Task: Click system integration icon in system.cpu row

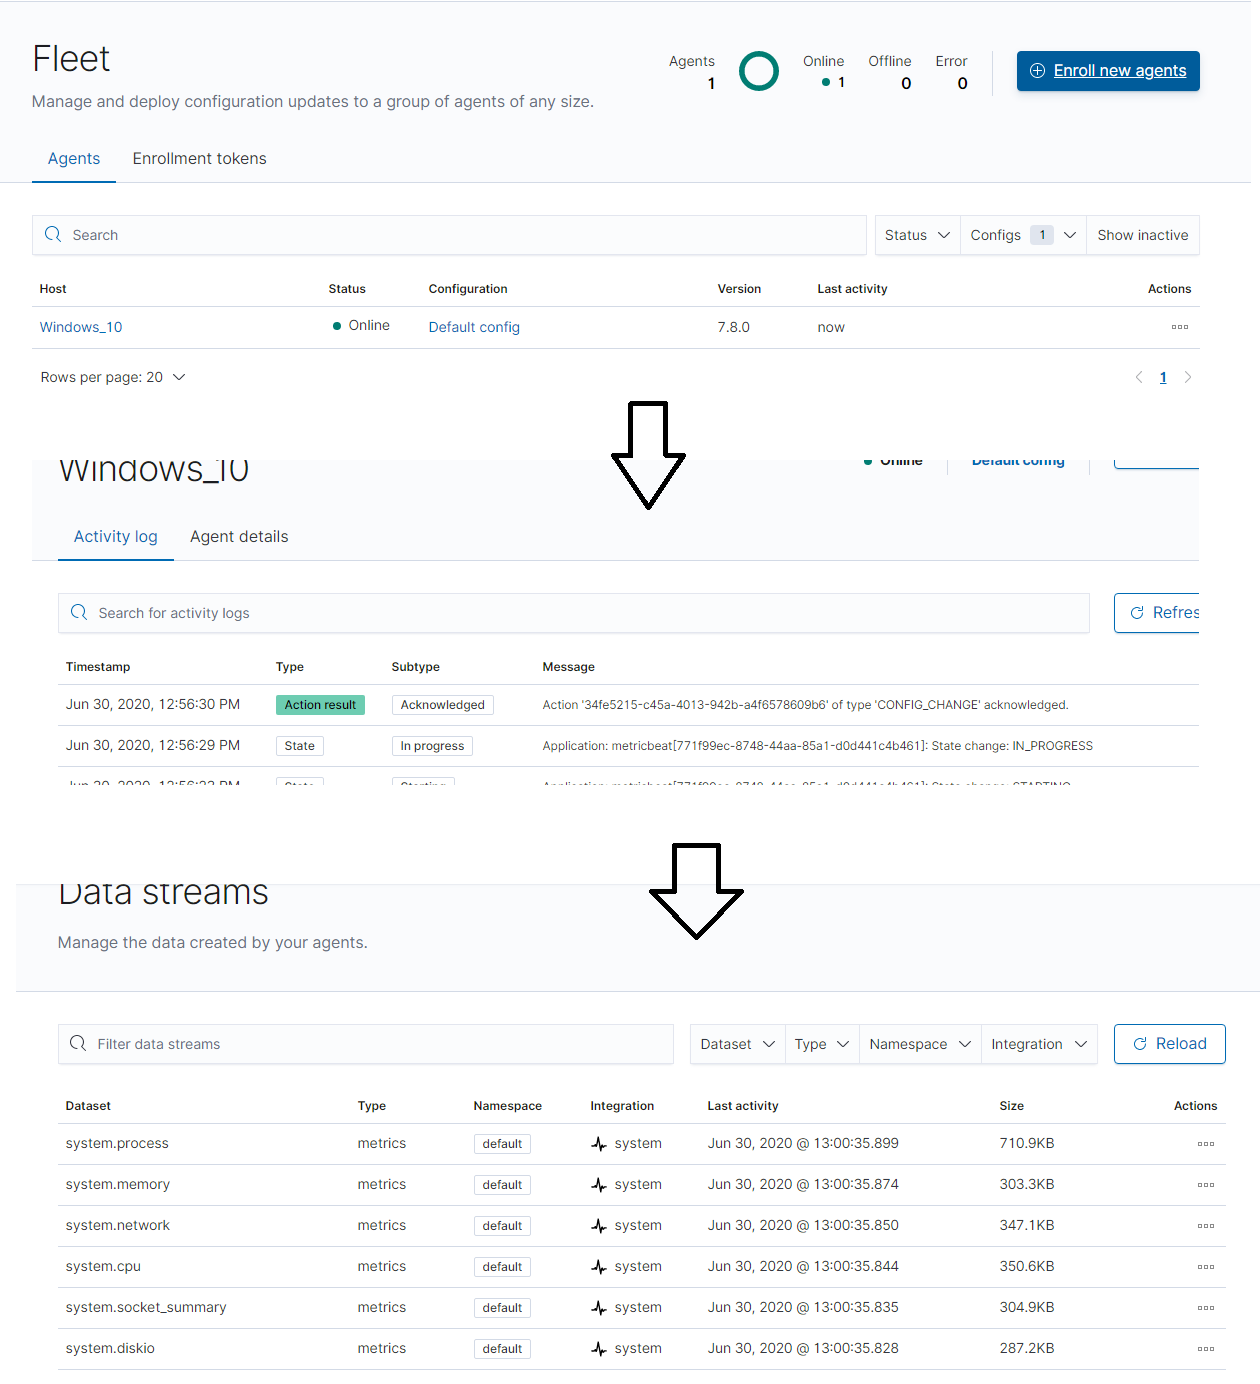Action: tap(599, 1267)
